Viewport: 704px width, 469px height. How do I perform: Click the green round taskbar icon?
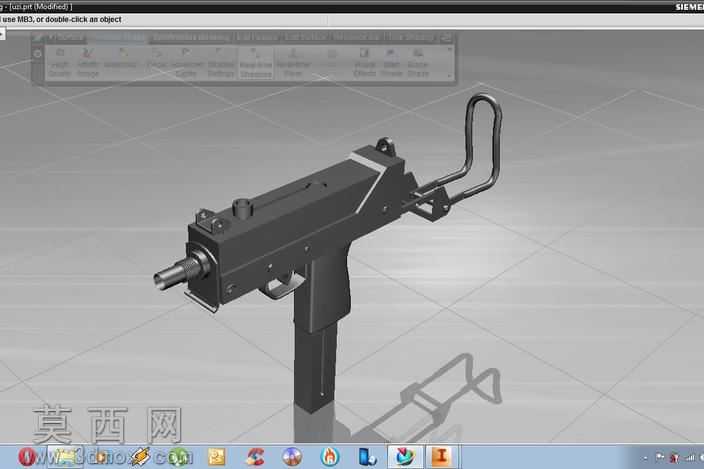coord(178,457)
